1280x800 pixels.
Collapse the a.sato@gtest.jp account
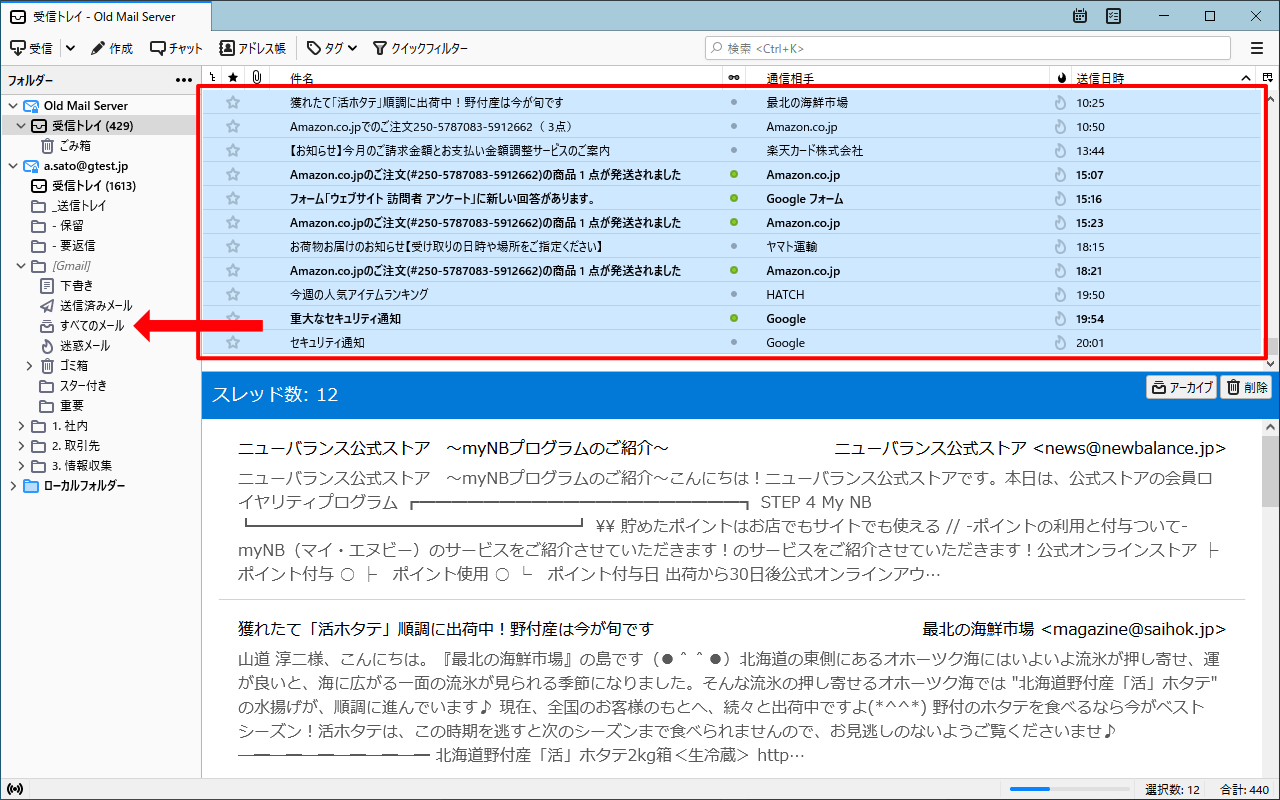tap(12, 166)
